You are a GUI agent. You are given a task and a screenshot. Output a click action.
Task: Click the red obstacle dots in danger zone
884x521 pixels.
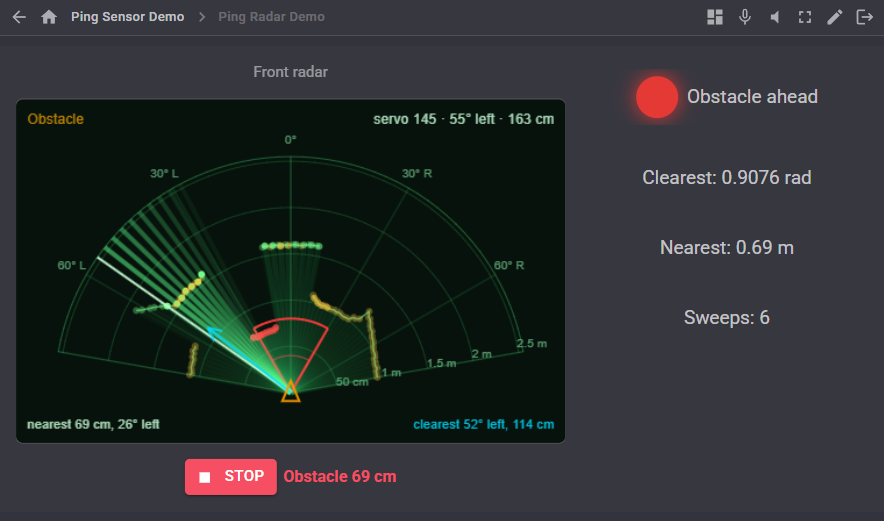tap(264, 333)
